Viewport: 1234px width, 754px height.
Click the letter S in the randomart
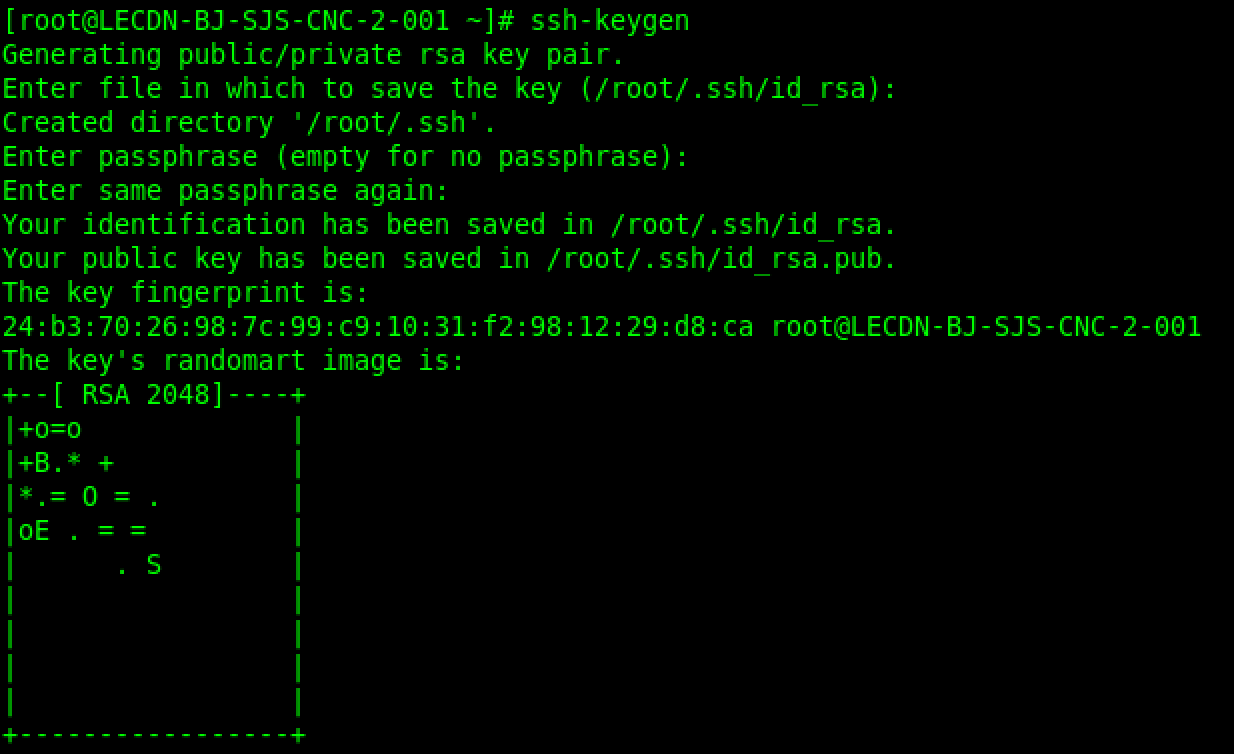tap(153, 565)
